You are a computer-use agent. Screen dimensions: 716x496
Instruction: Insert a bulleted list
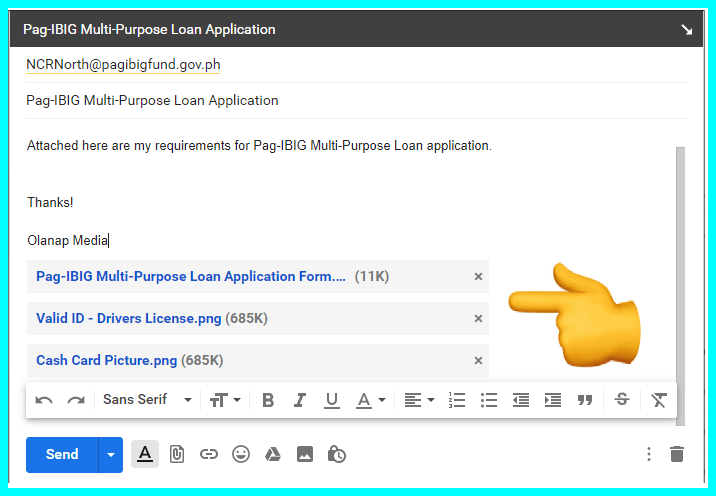pyautogui.click(x=489, y=400)
